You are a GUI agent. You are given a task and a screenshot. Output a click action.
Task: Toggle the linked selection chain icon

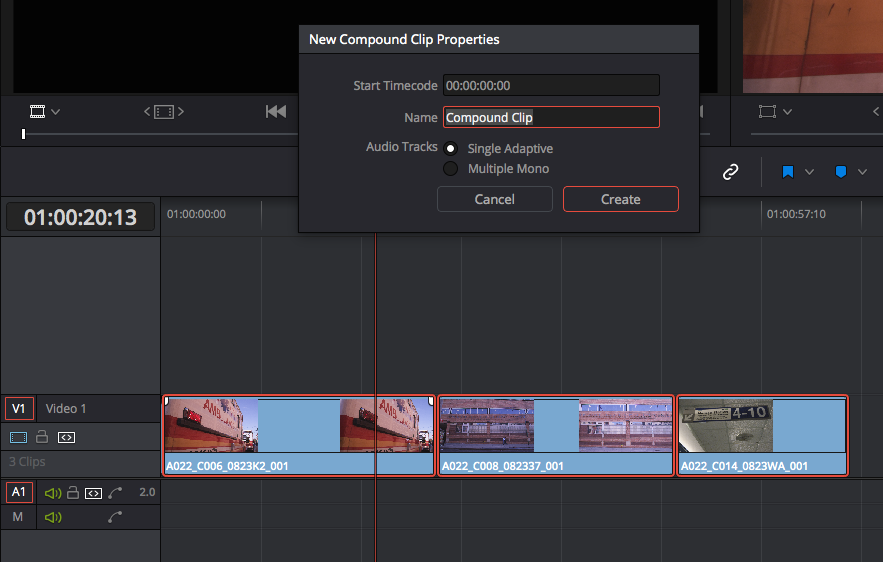coord(730,172)
